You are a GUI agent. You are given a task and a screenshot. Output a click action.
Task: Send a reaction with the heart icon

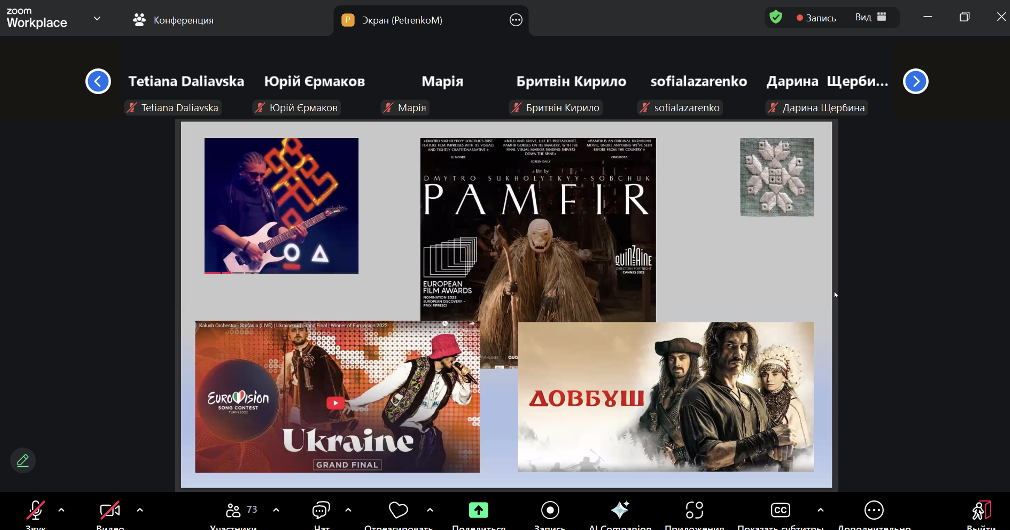(399, 511)
